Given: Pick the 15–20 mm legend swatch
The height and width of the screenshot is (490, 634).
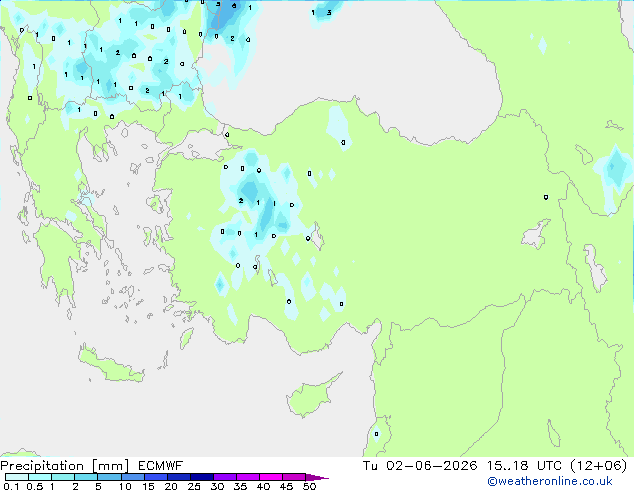Looking at the screenshot, I should click(x=155, y=477).
